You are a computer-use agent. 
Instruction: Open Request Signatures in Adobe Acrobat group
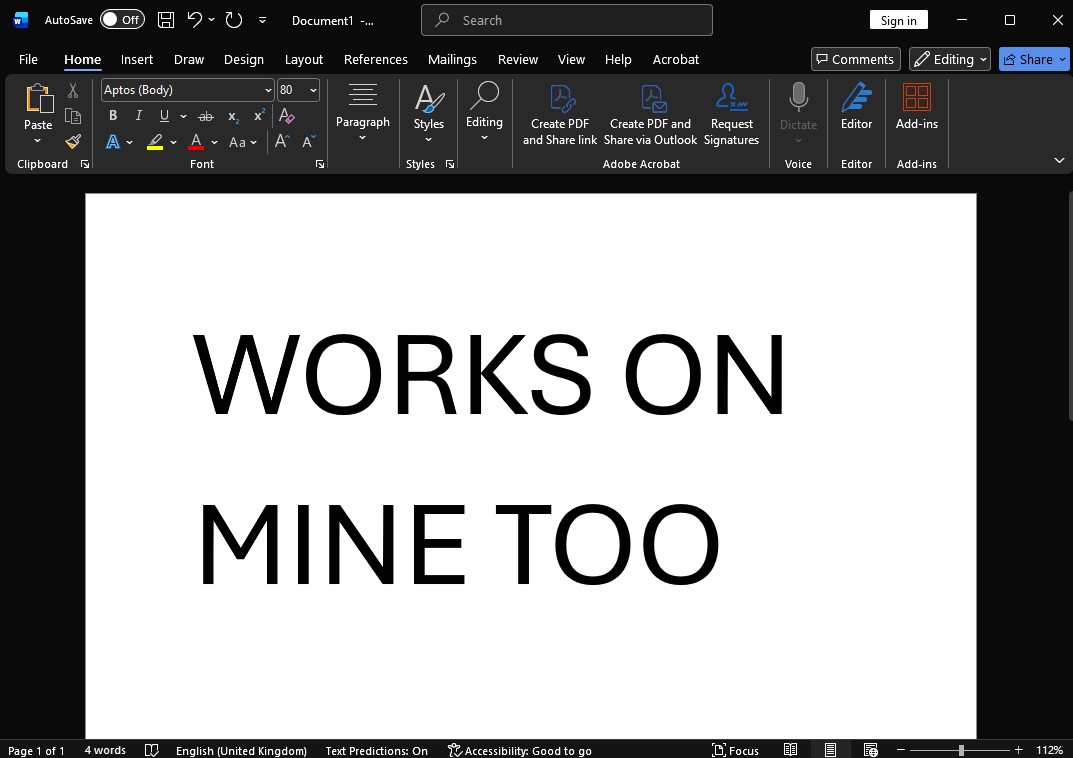[731, 115]
